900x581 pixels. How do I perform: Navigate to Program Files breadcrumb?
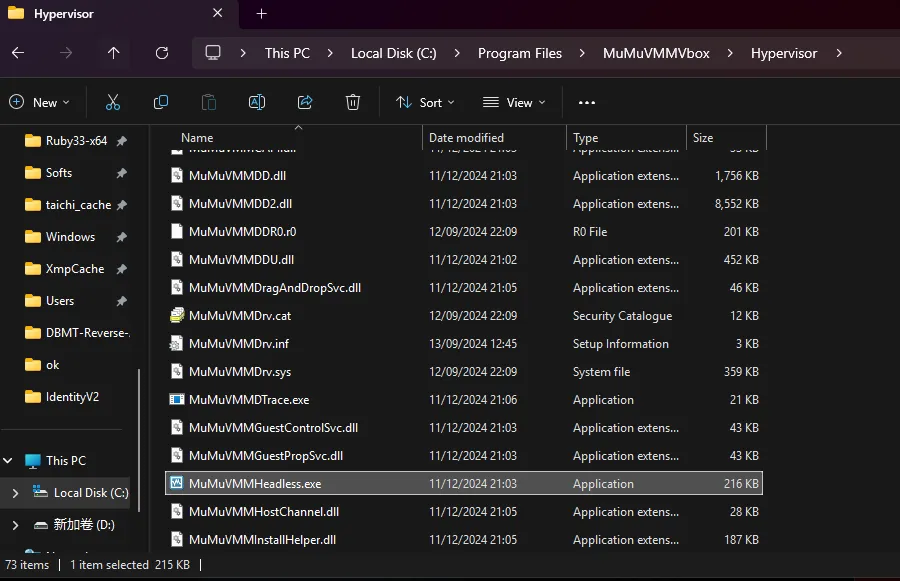pyautogui.click(x=519, y=53)
